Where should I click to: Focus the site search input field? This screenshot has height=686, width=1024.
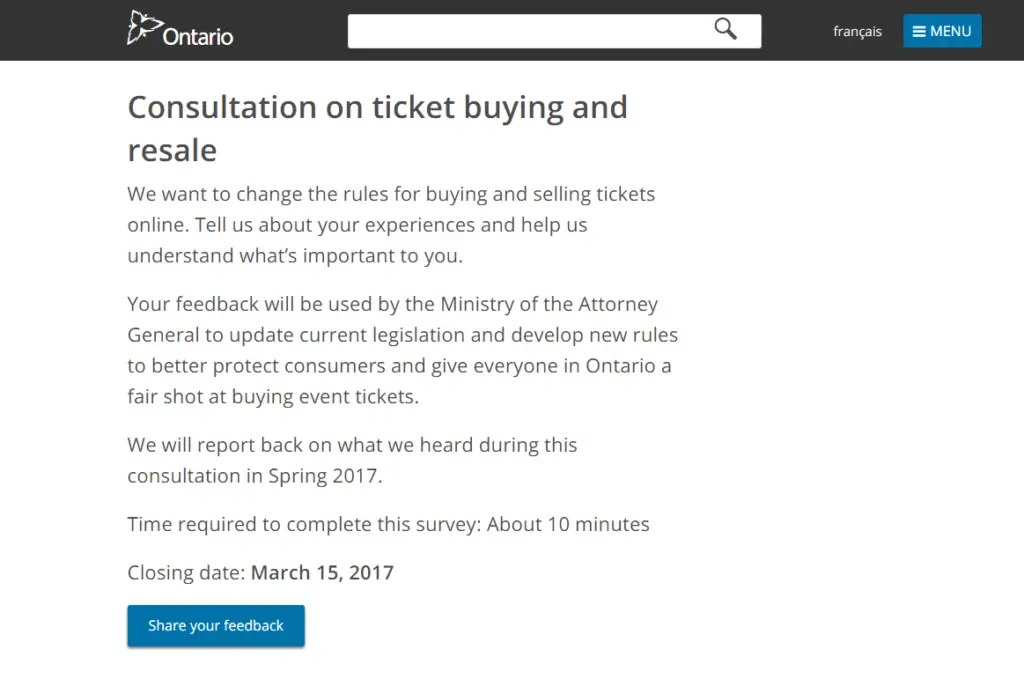click(554, 31)
